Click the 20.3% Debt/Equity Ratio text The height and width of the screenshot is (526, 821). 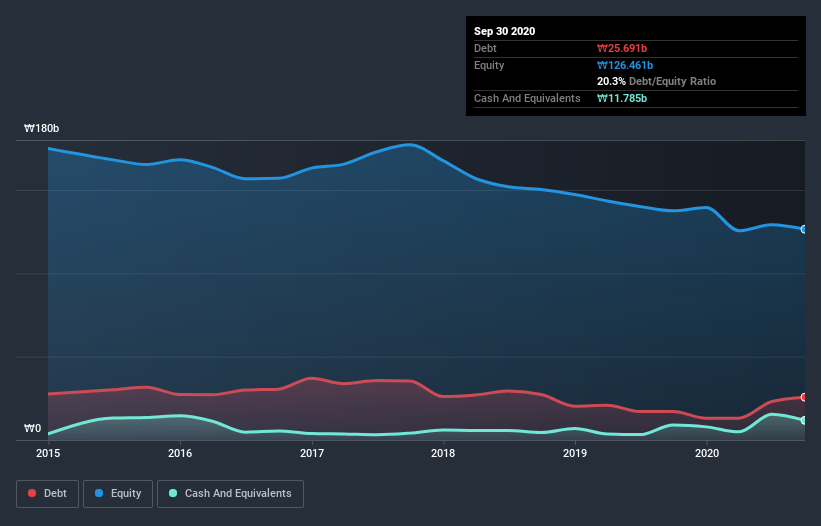click(x=656, y=81)
